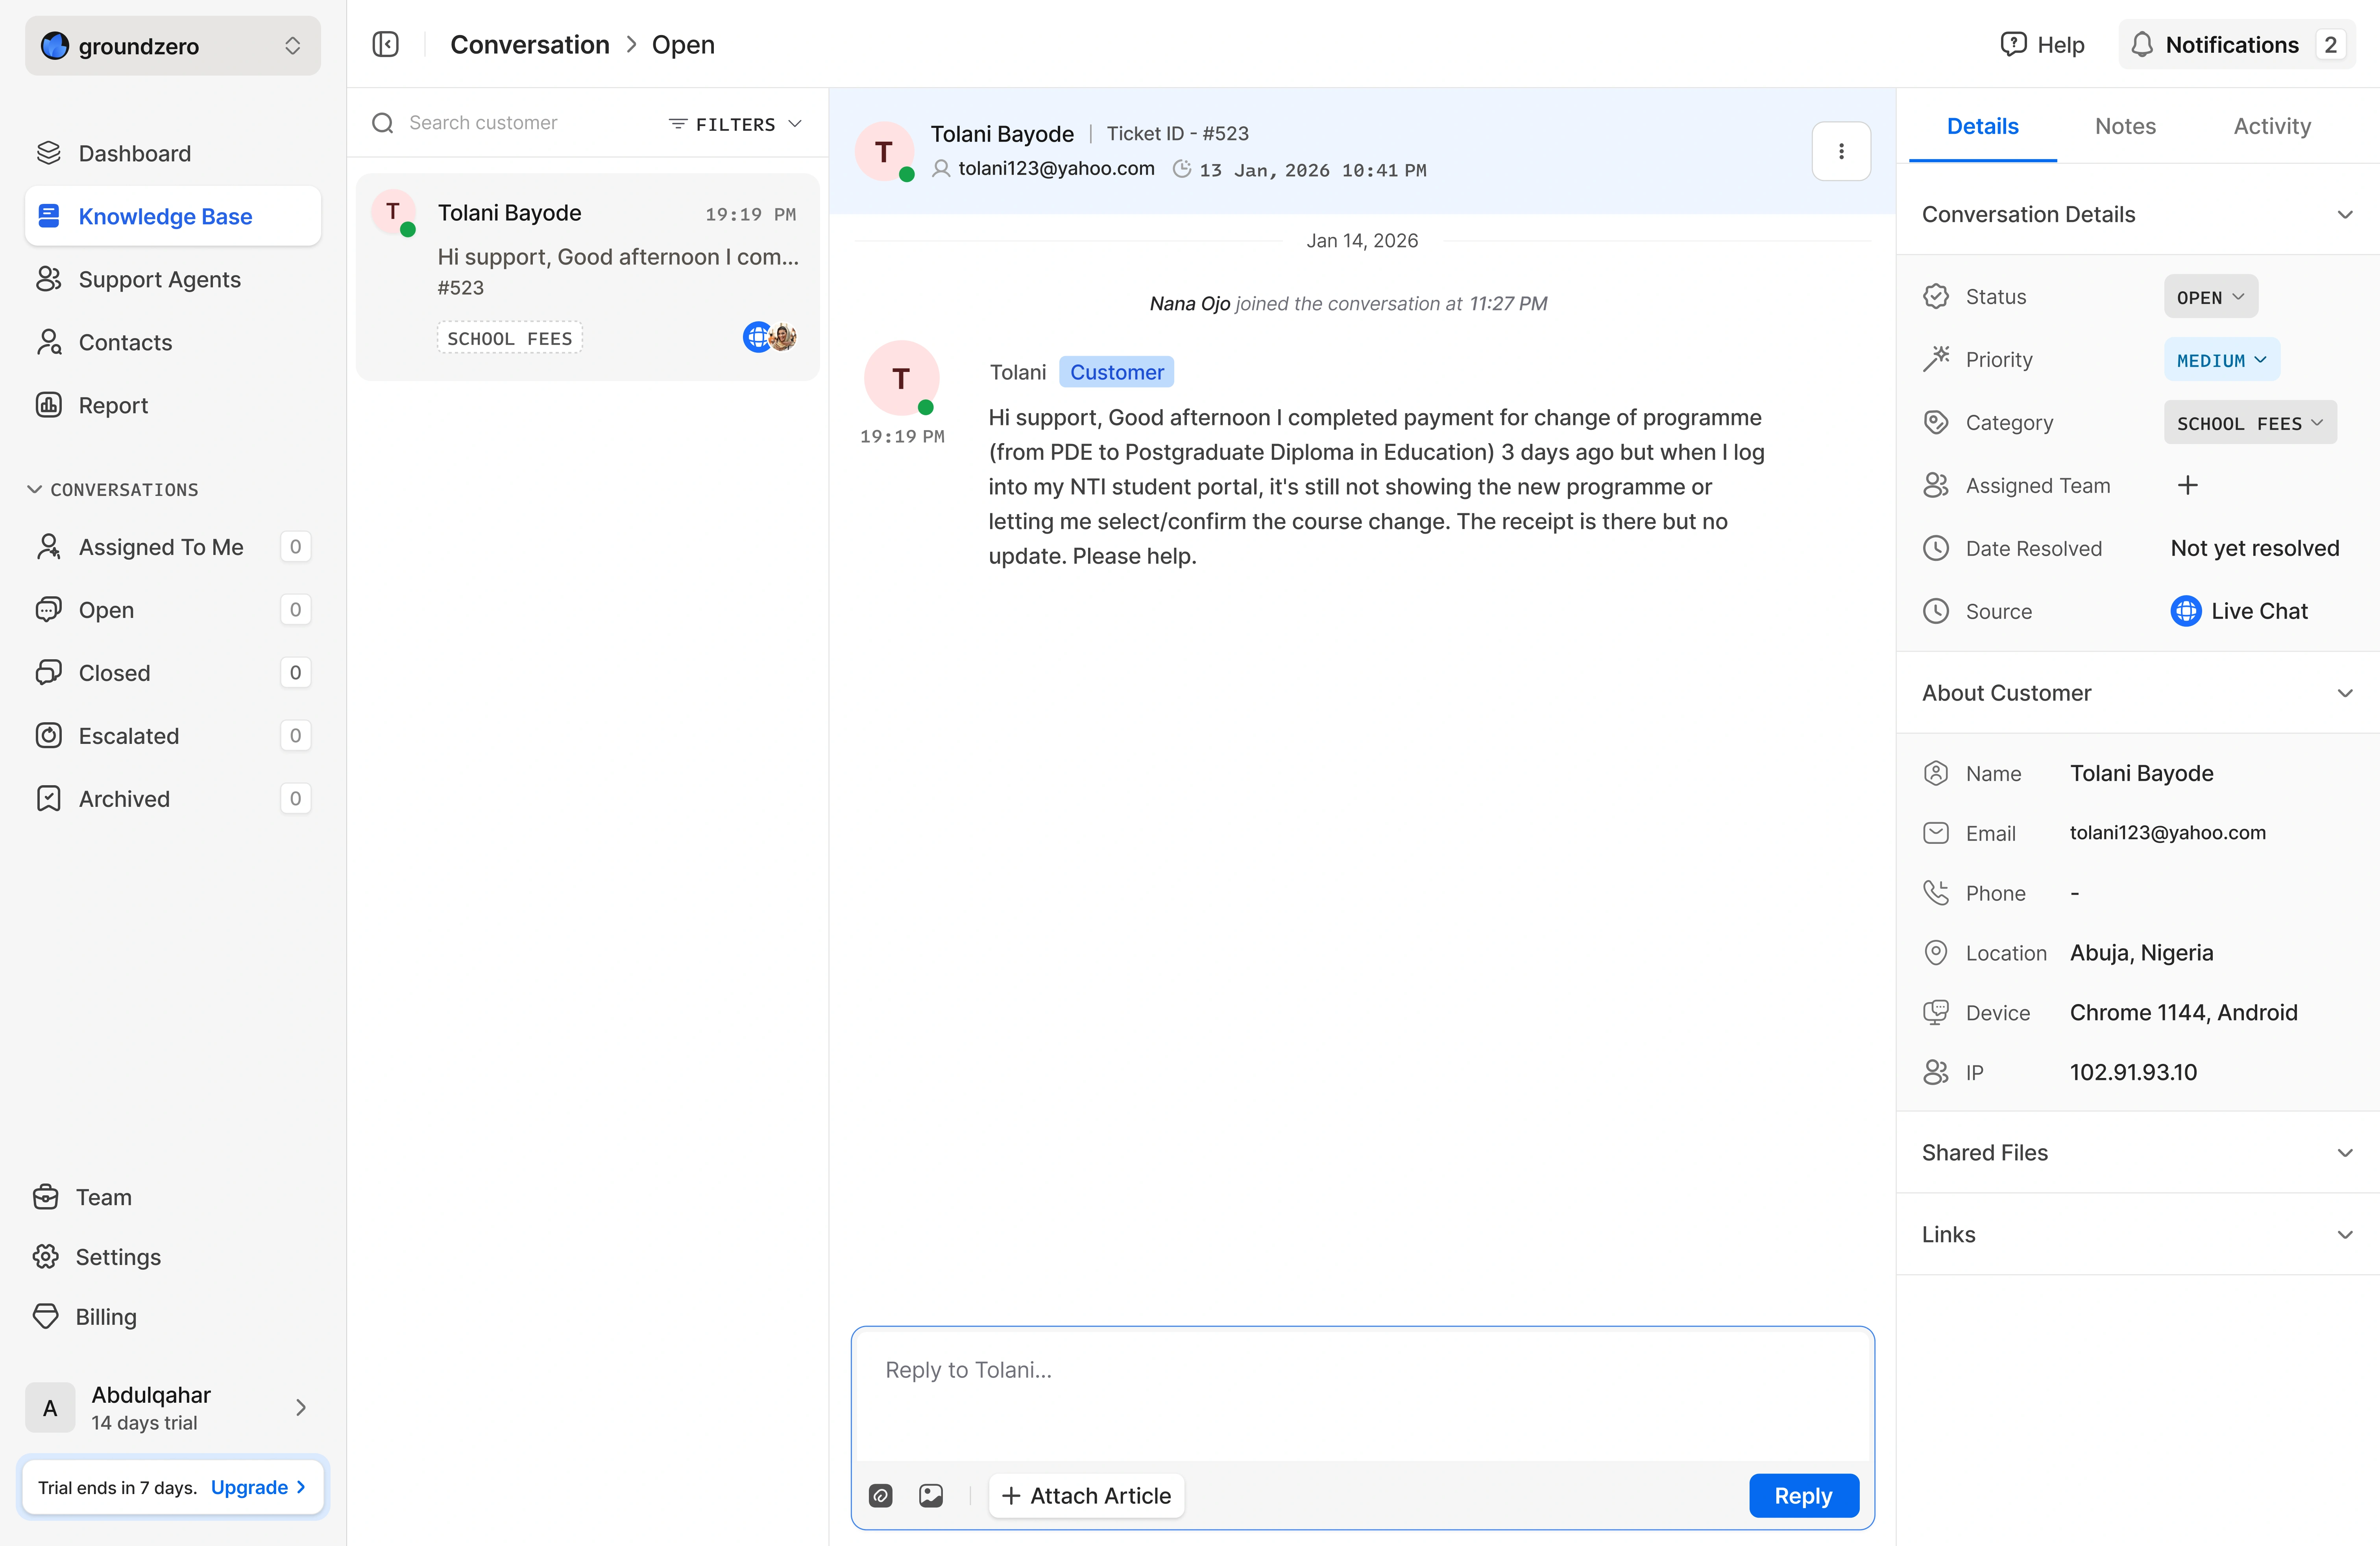Open Settings in the sidebar
The width and height of the screenshot is (2380, 1546).
click(118, 1257)
